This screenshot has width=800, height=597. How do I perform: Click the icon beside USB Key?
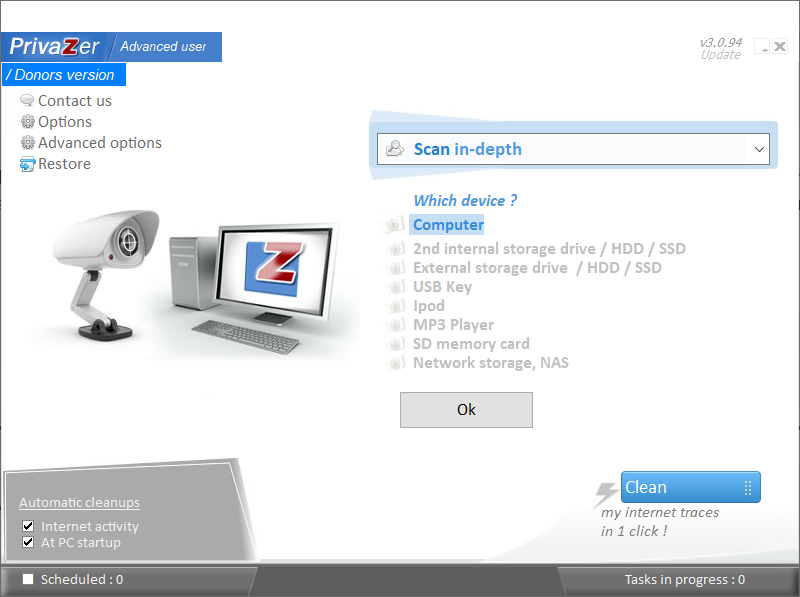point(395,287)
